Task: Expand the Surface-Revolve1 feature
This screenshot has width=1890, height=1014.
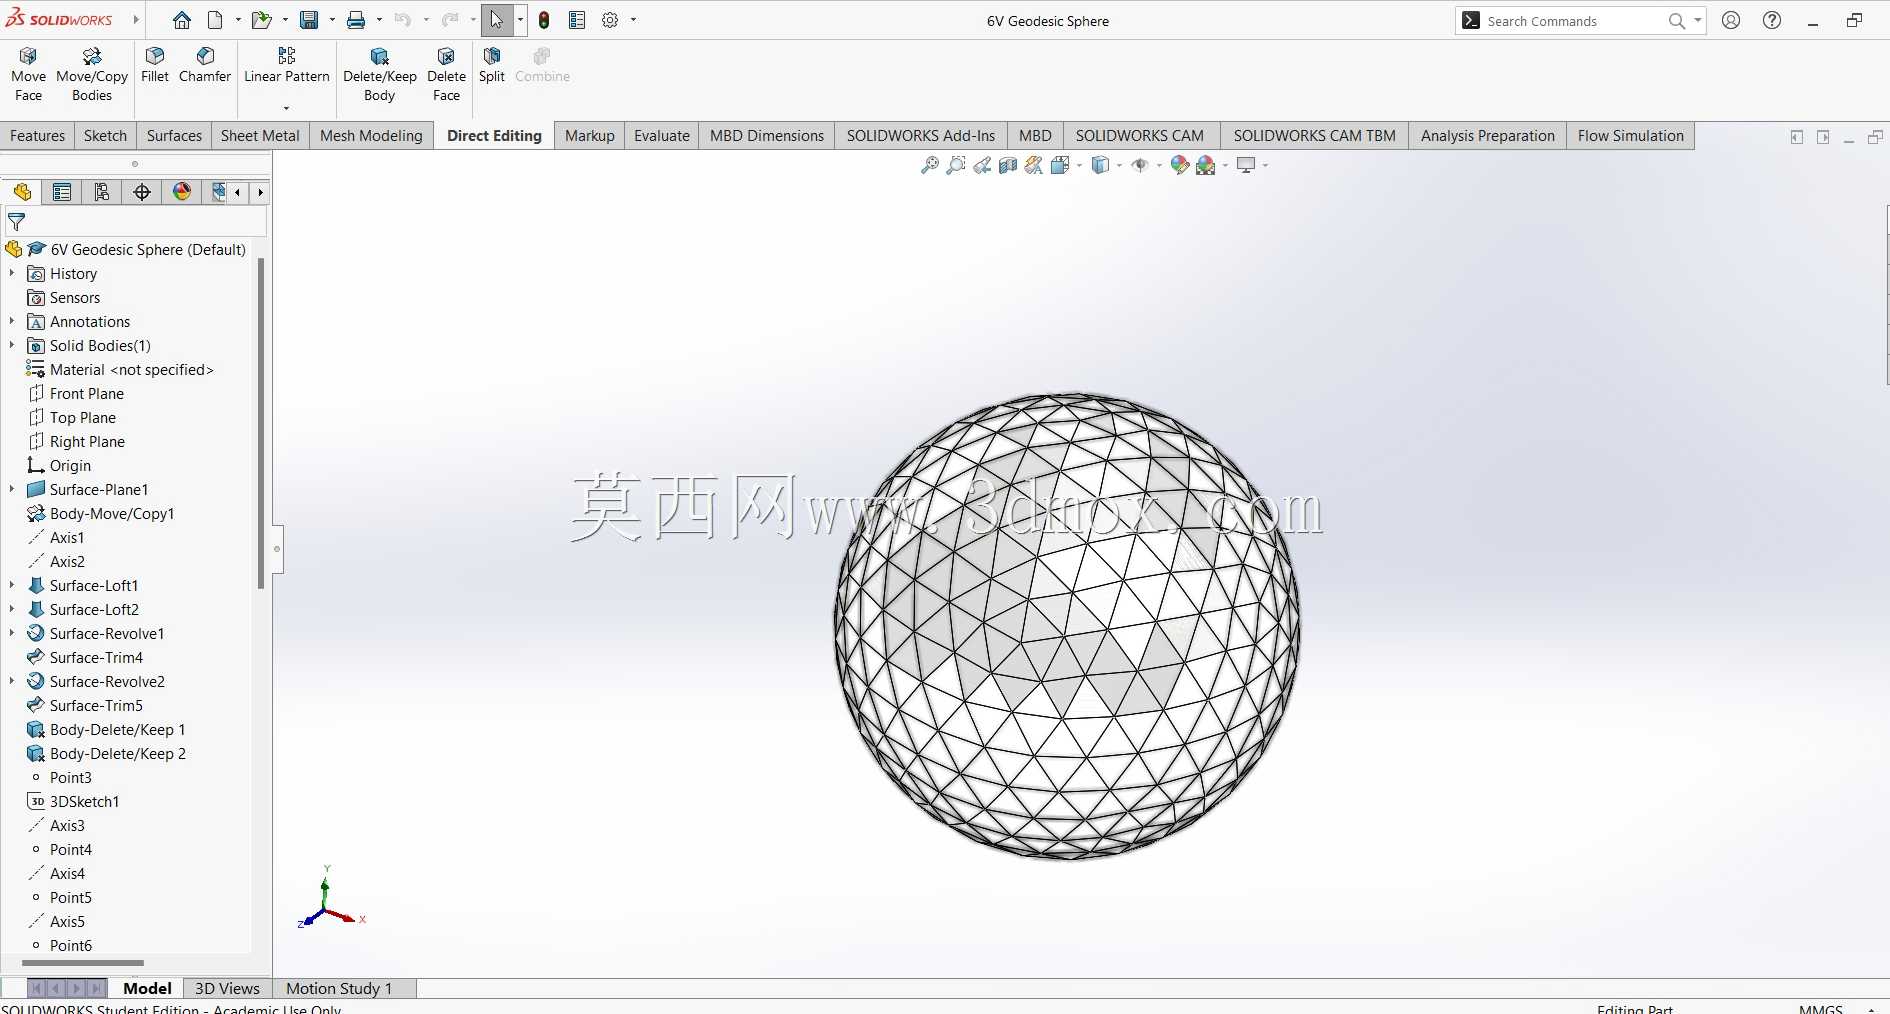Action: [x=12, y=633]
